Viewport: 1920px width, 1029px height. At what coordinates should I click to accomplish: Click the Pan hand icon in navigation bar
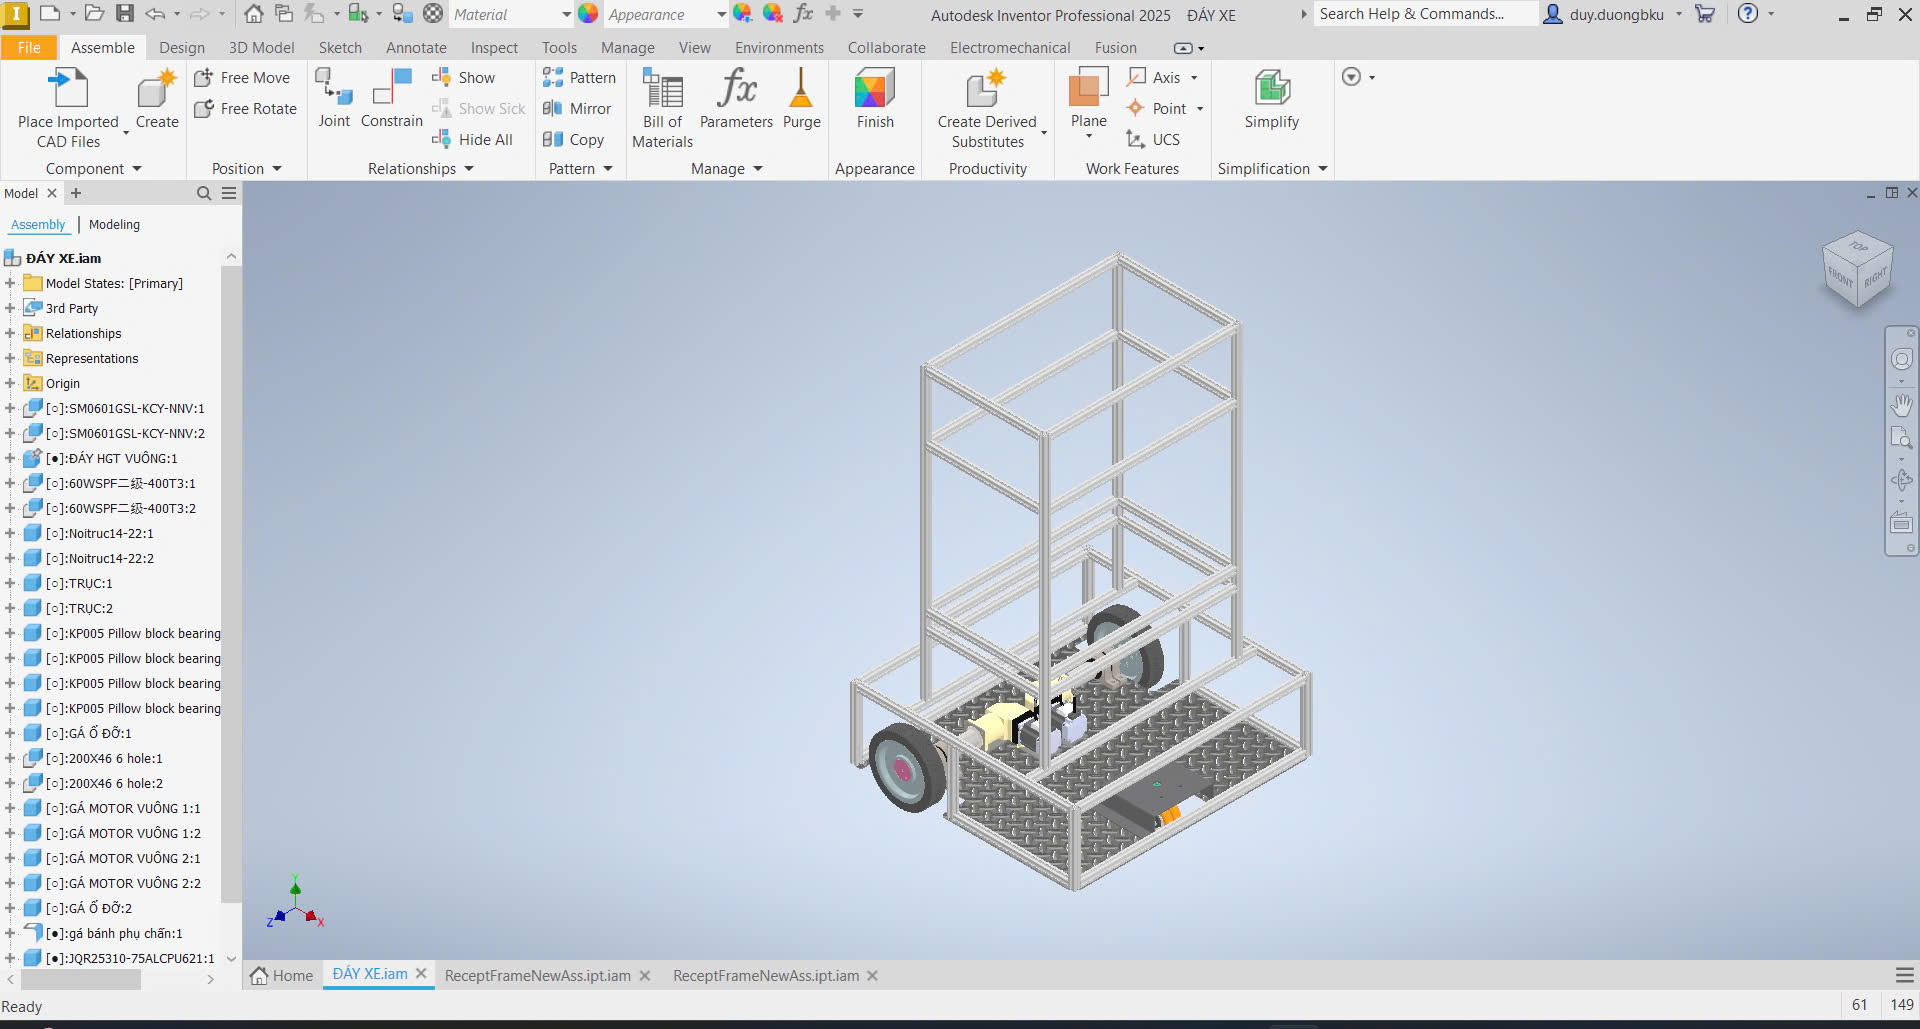[x=1901, y=405]
